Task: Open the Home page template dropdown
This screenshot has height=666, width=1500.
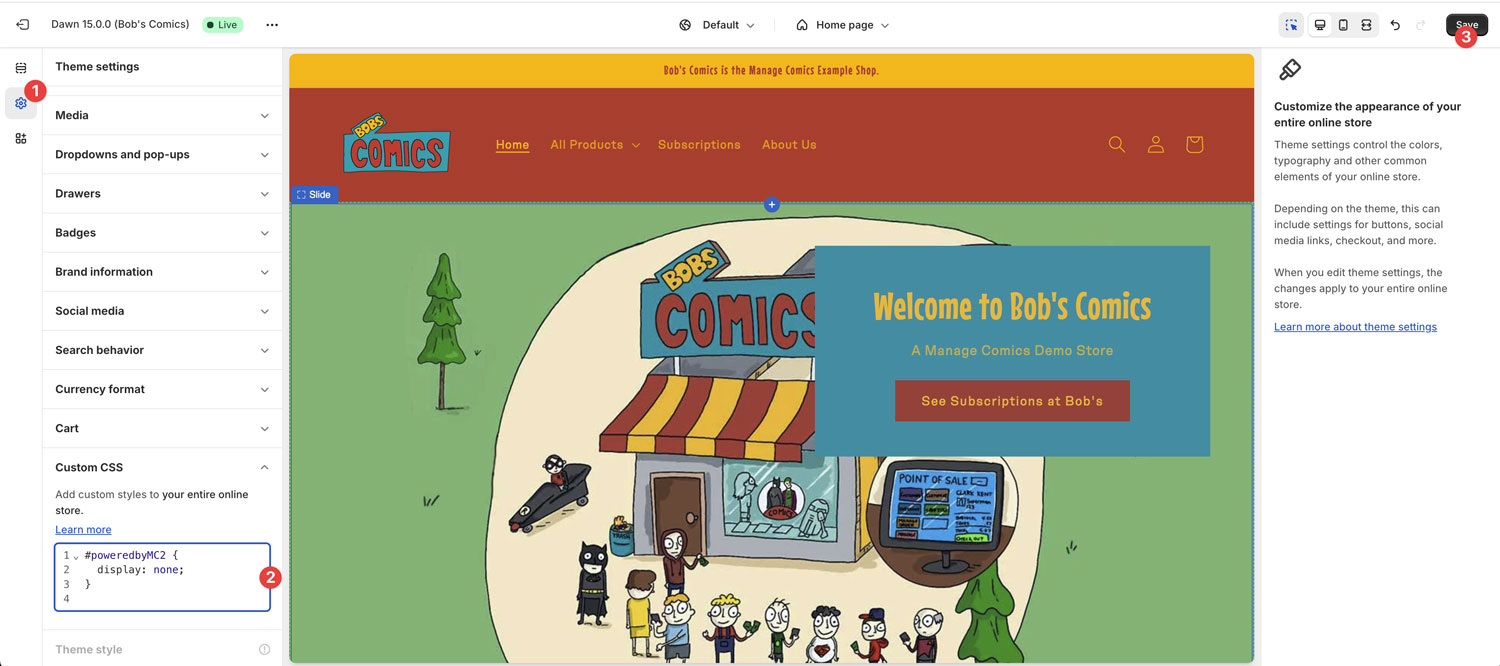Action: (x=842, y=25)
